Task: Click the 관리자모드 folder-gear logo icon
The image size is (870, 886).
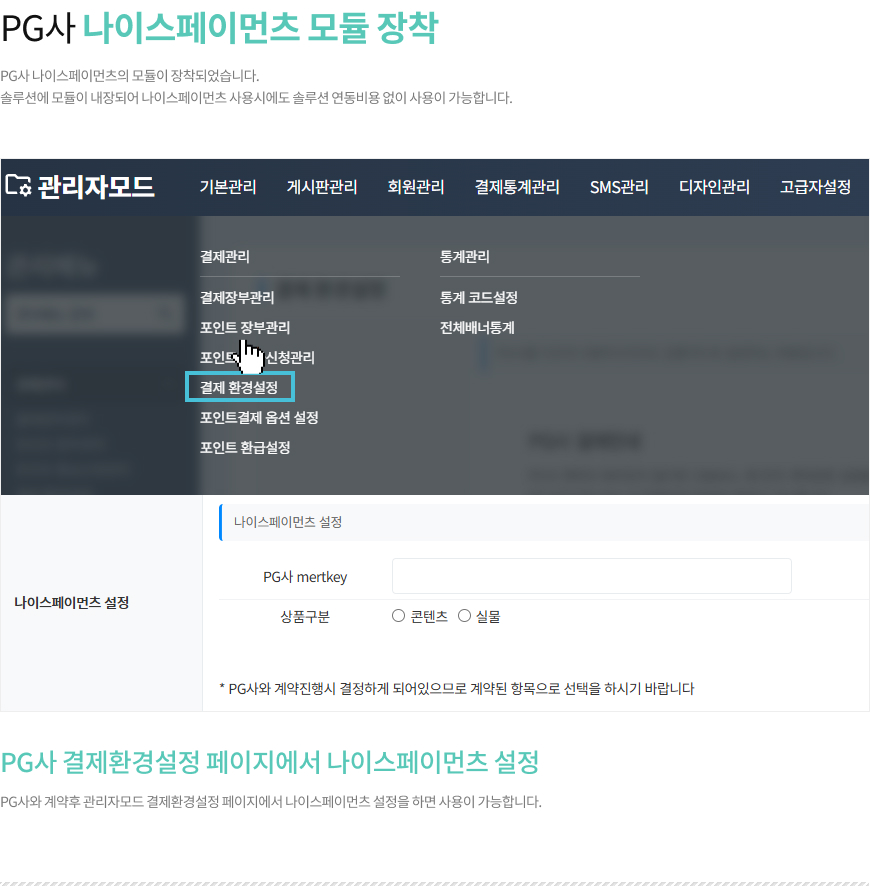Action: point(18,185)
